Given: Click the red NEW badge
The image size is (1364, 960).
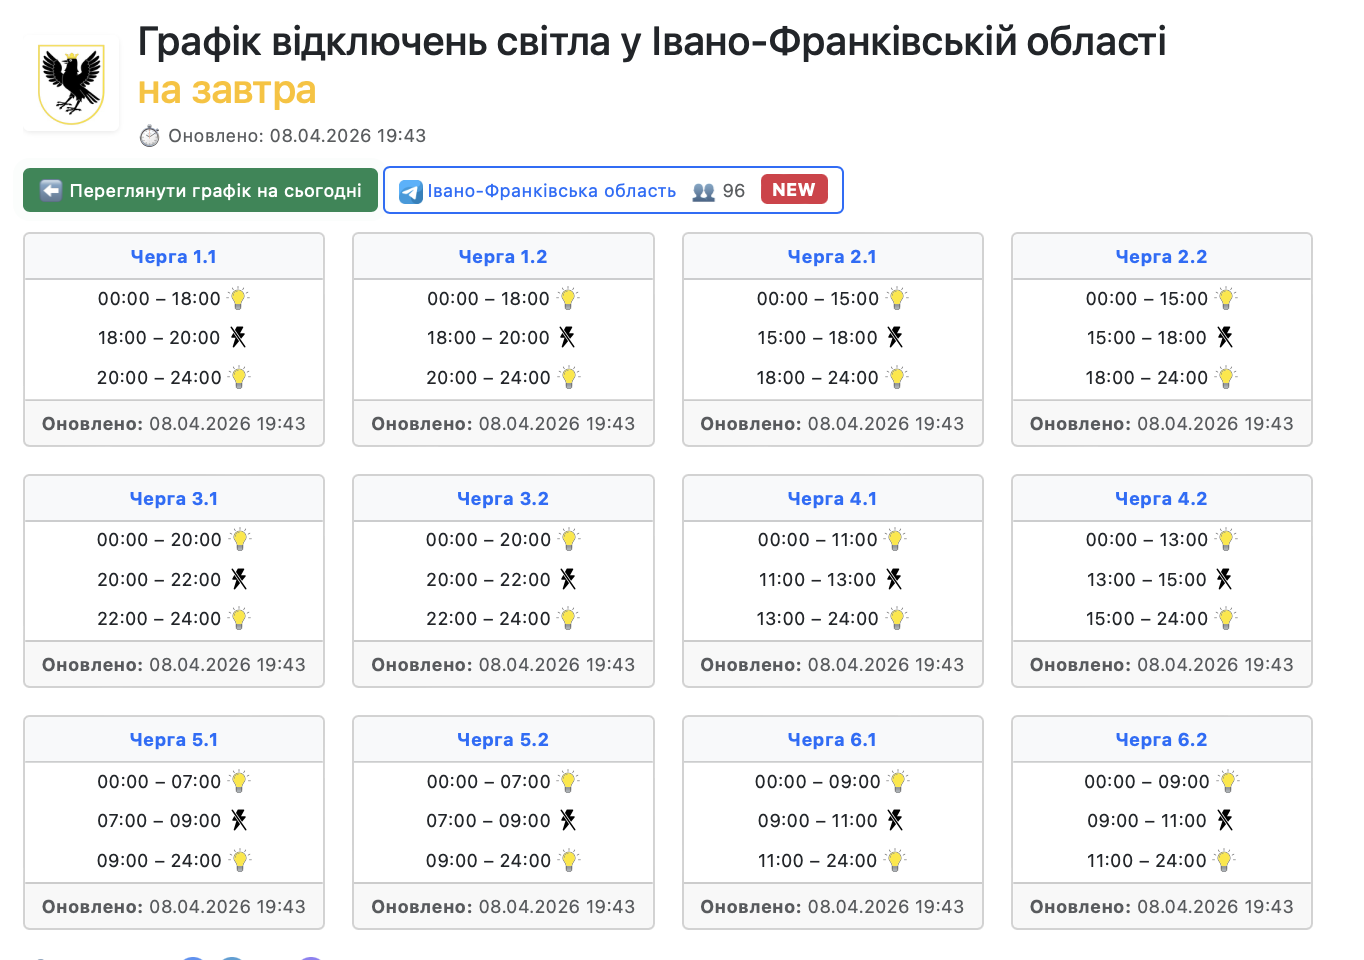Looking at the screenshot, I should [x=794, y=190].
